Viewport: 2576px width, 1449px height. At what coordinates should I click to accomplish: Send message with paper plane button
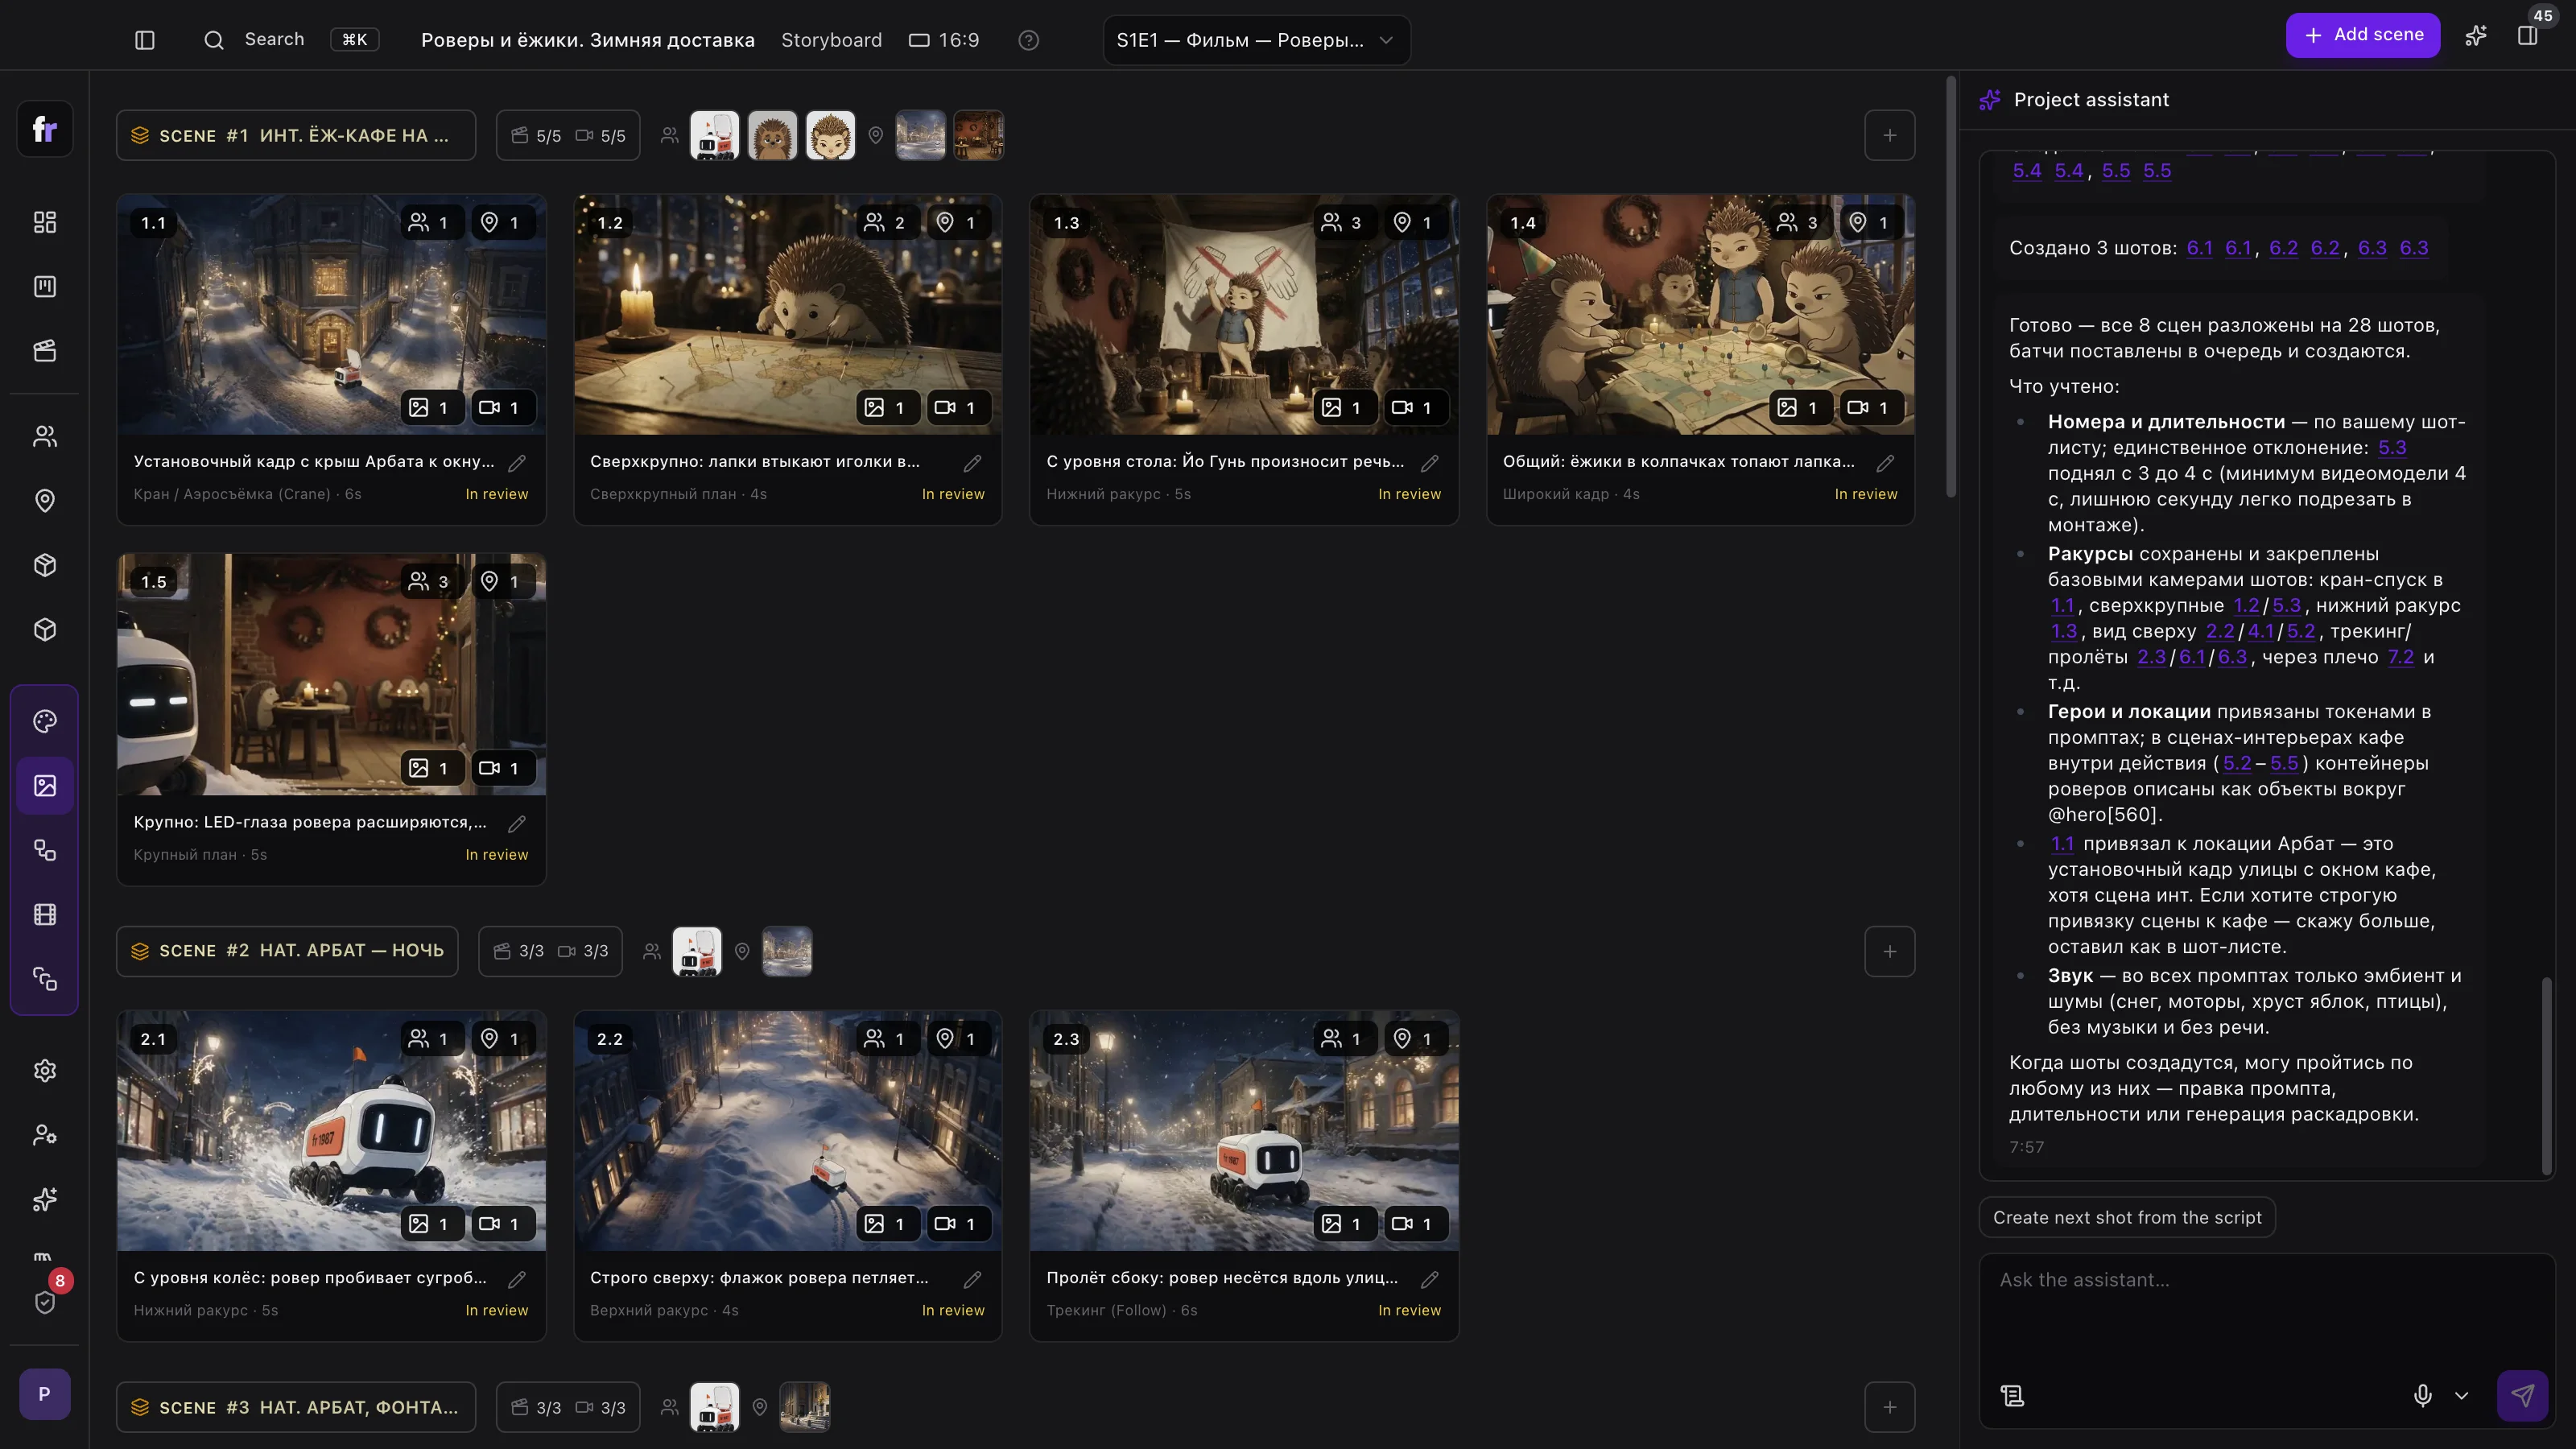click(2522, 1395)
